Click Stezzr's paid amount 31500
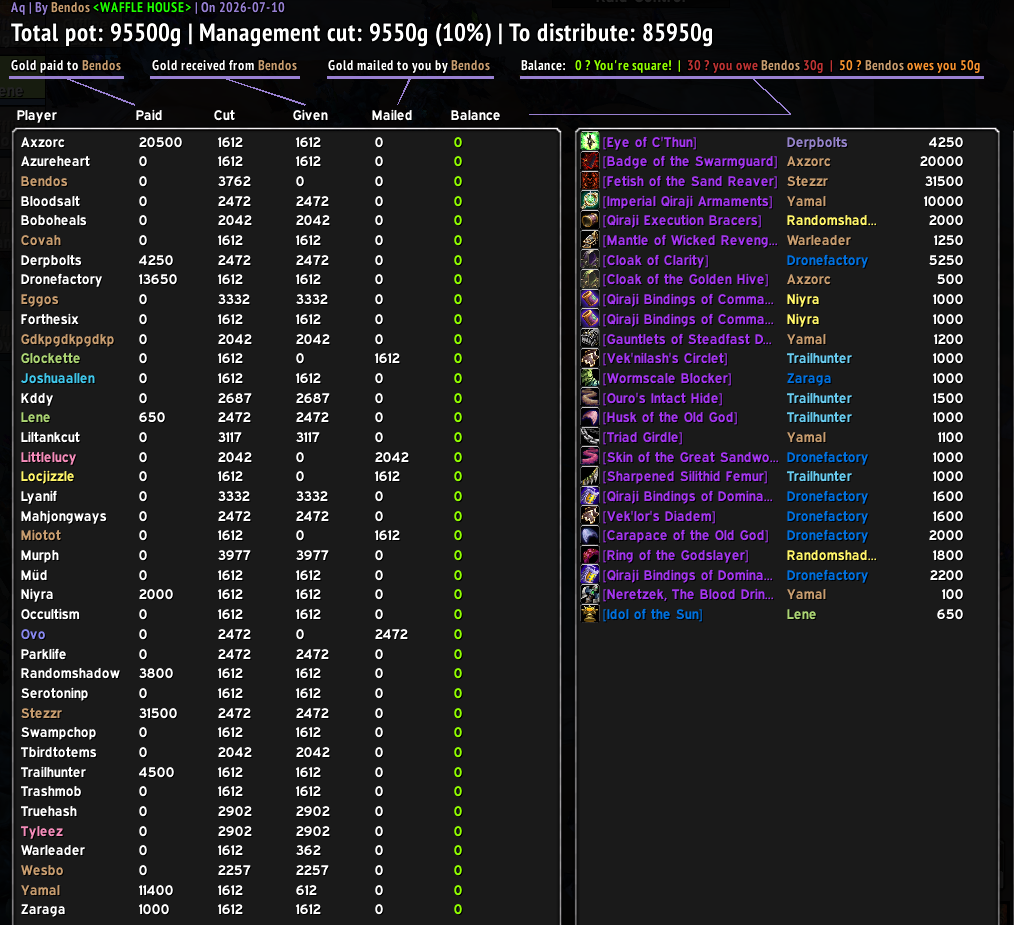This screenshot has width=1014, height=925. click(158, 713)
